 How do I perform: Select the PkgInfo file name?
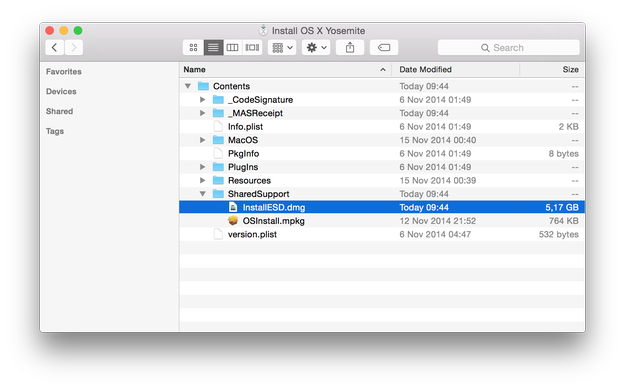[x=244, y=154]
